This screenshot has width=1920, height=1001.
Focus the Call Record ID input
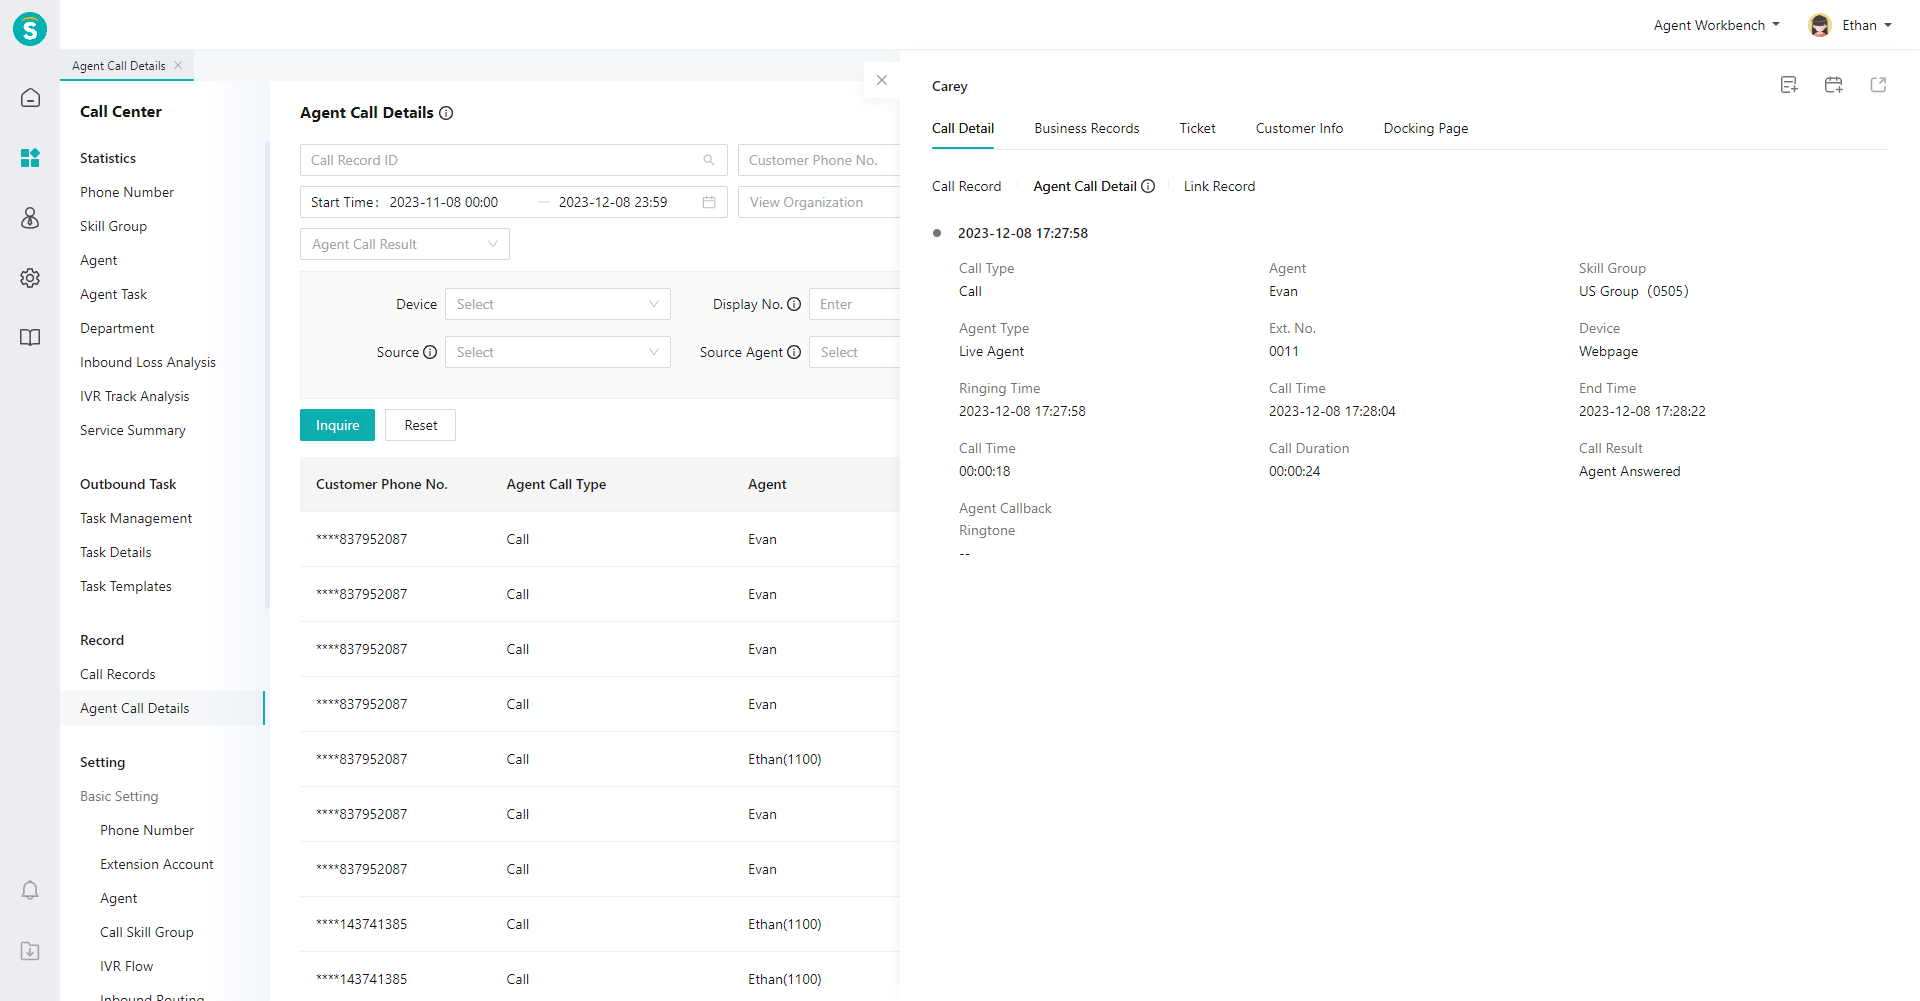pyautogui.click(x=514, y=160)
